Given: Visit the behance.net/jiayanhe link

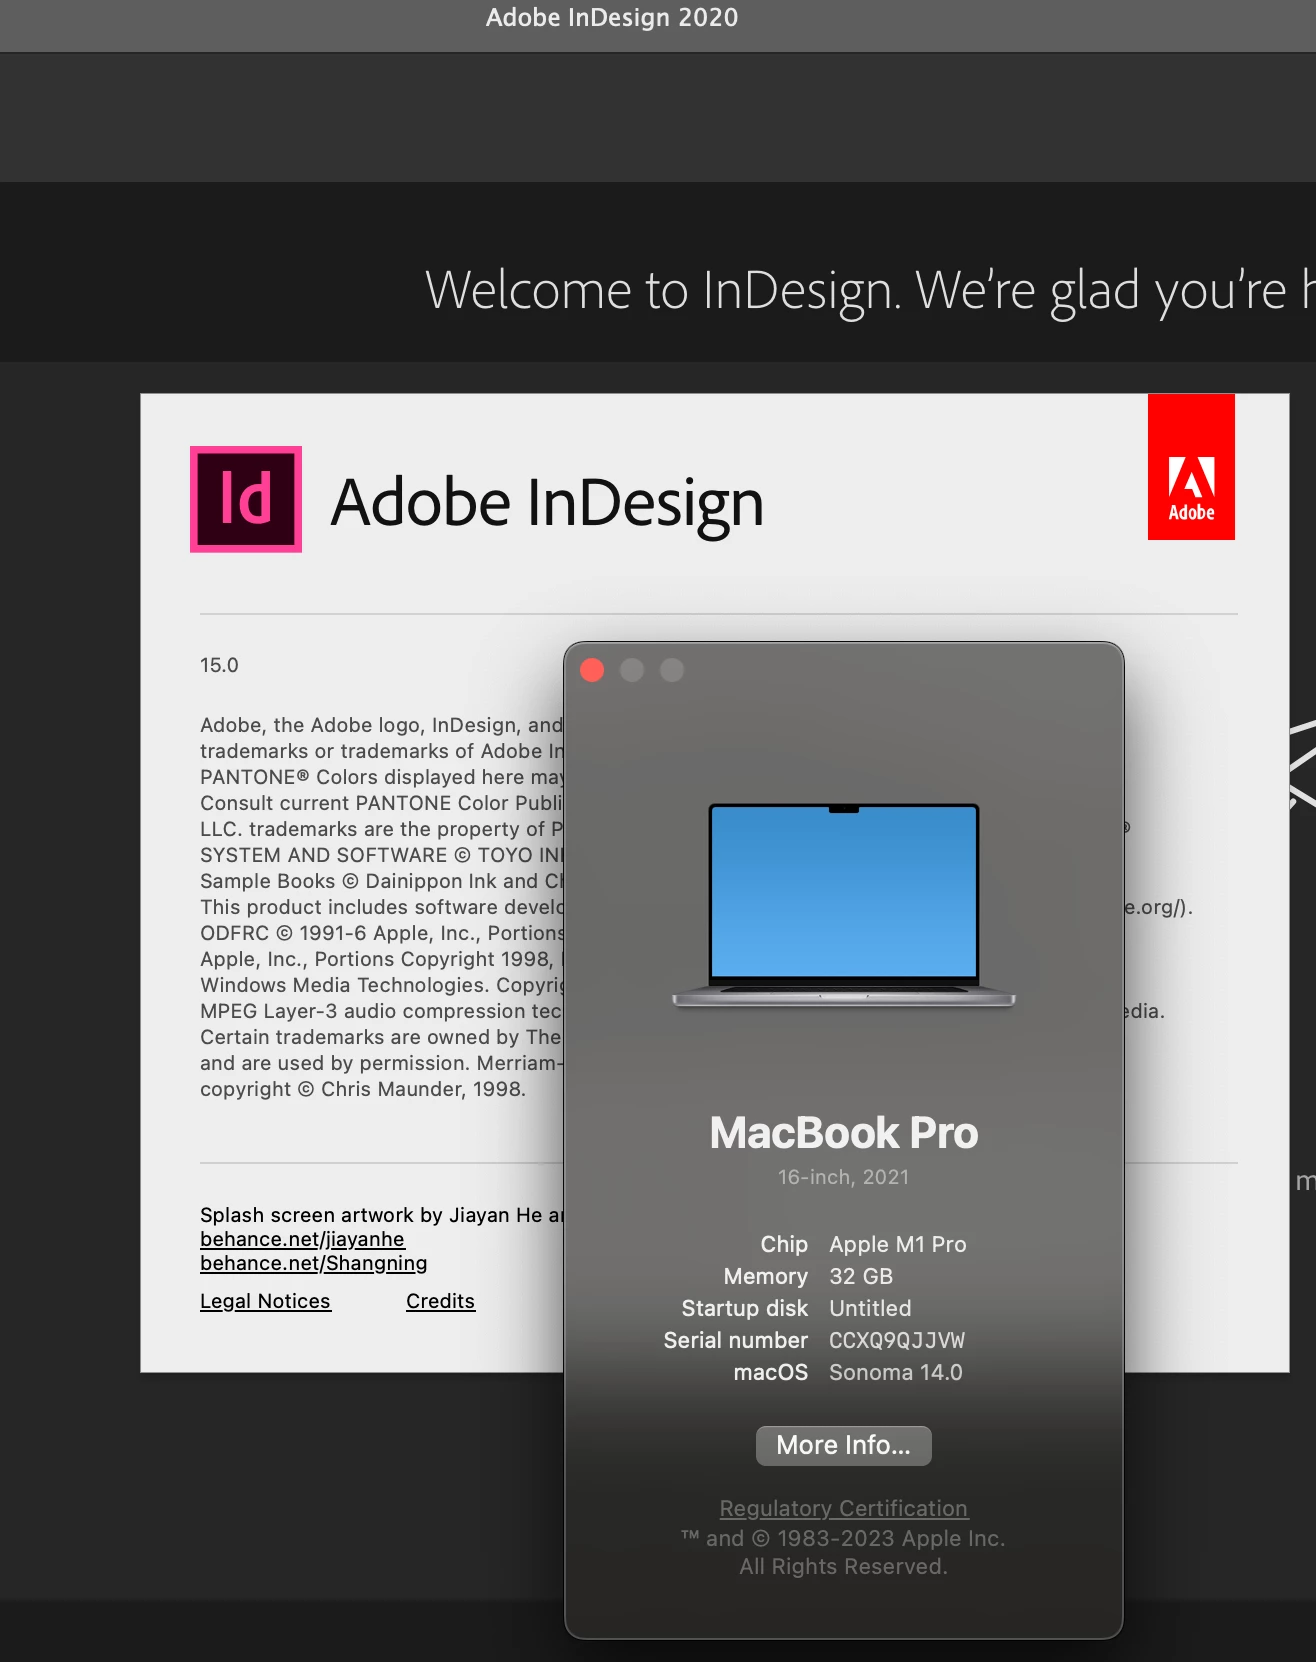Looking at the screenshot, I should pyautogui.click(x=302, y=1239).
